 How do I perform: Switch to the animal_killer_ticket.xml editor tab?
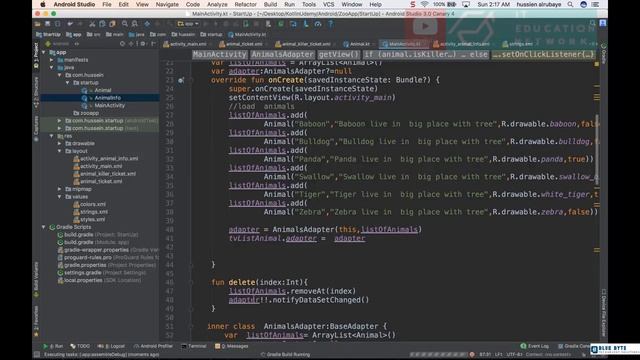[x=306, y=44]
